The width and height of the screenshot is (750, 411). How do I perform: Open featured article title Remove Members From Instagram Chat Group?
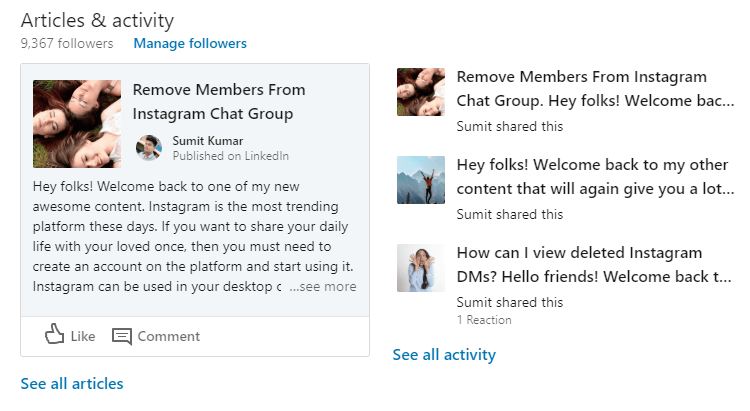click(219, 102)
